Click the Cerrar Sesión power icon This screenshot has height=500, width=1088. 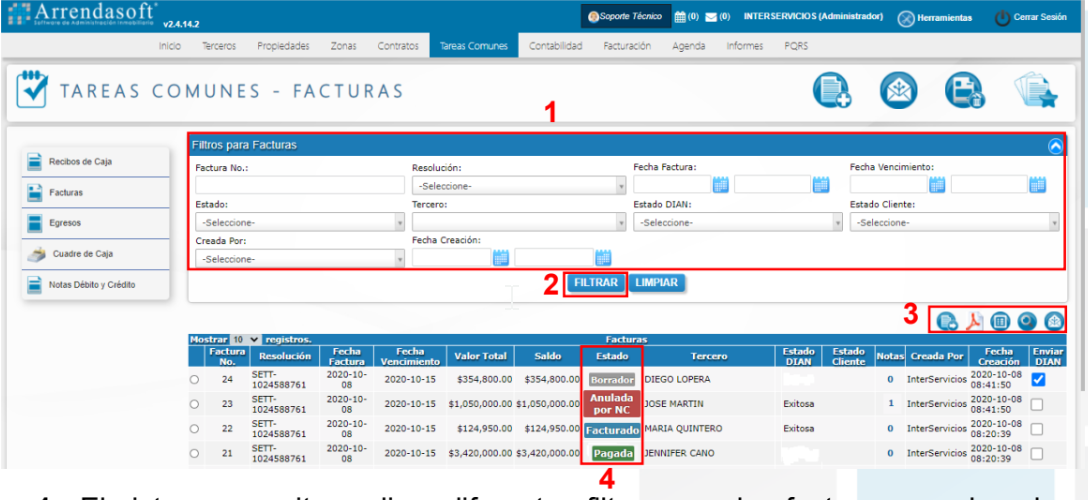[1002, 18]
